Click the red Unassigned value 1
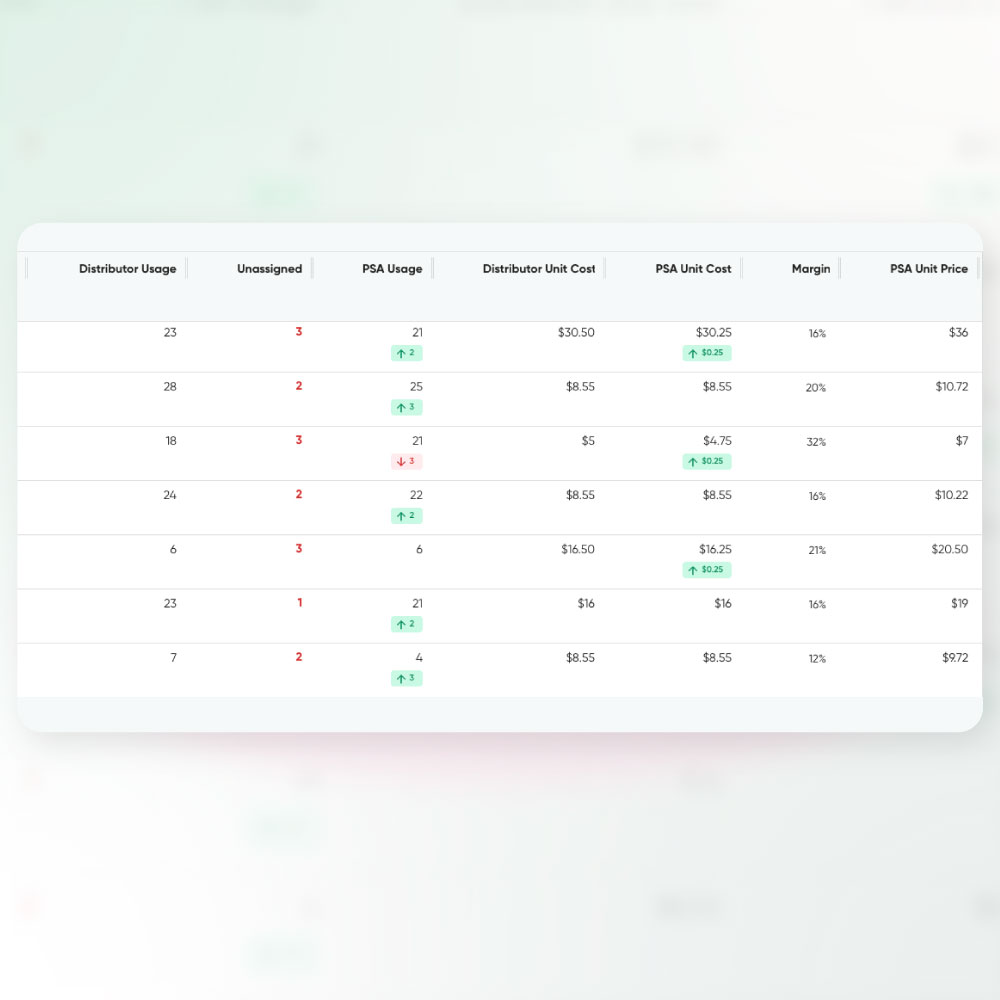 coord(299,603)
